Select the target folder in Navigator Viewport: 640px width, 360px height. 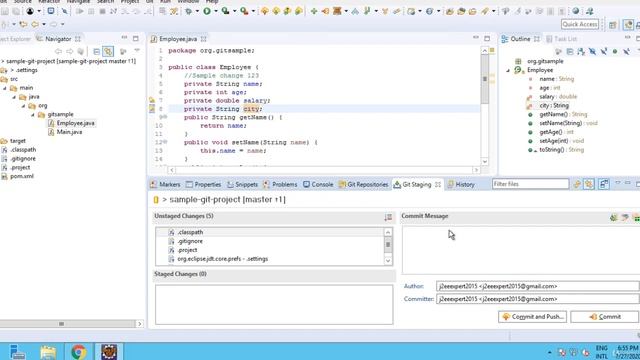click(18, 141)
